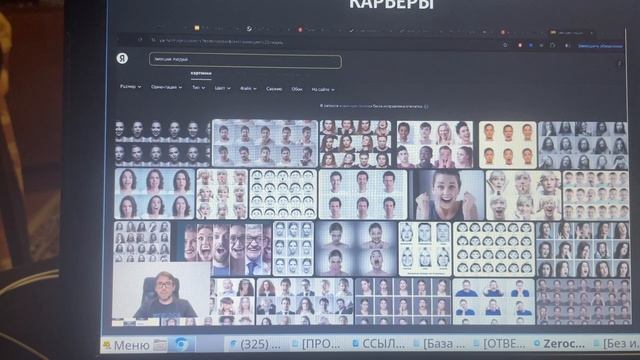
Task: Click the Yandex logo icon
Action: tap(122, 58)
